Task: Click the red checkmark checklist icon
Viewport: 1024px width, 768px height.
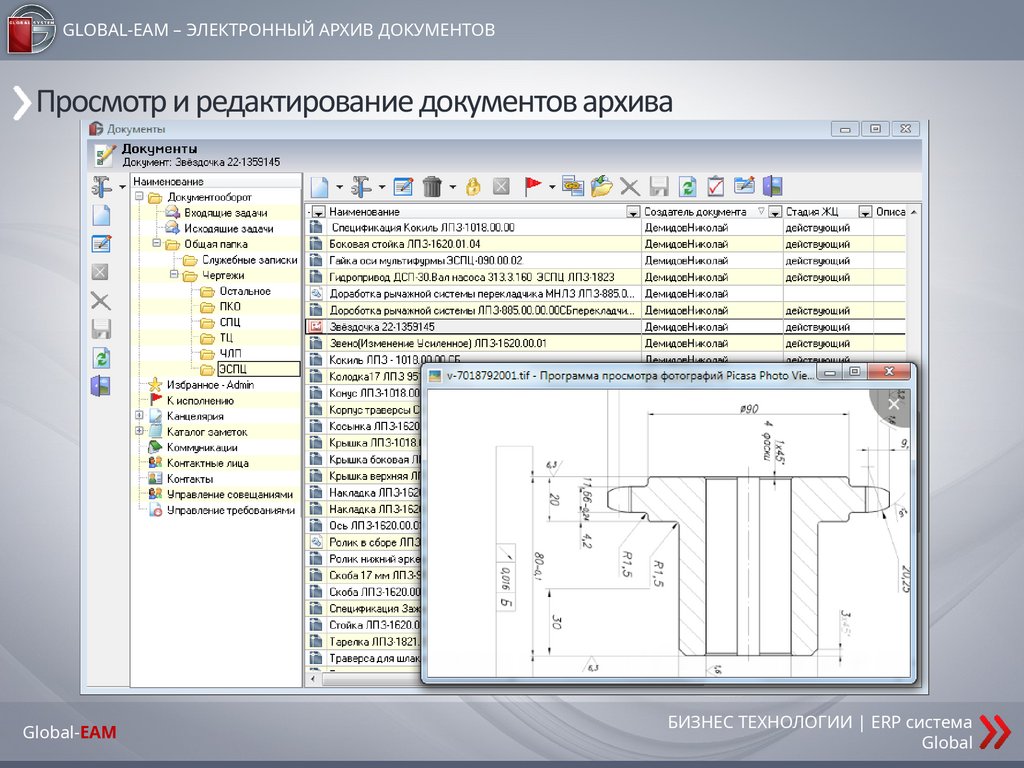Action: (x=715, y=186)
